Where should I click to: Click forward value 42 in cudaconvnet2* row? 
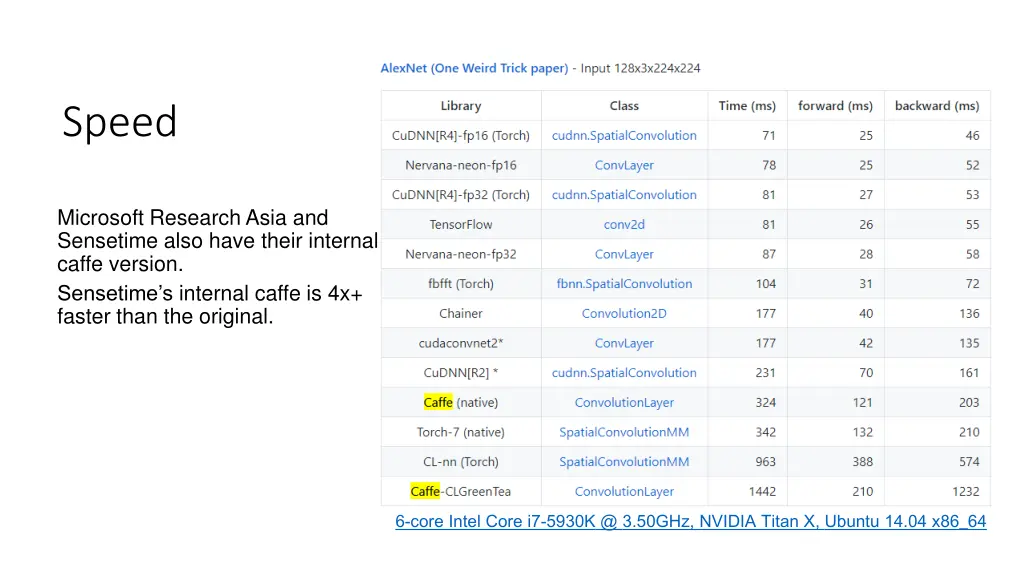[866, 343]
